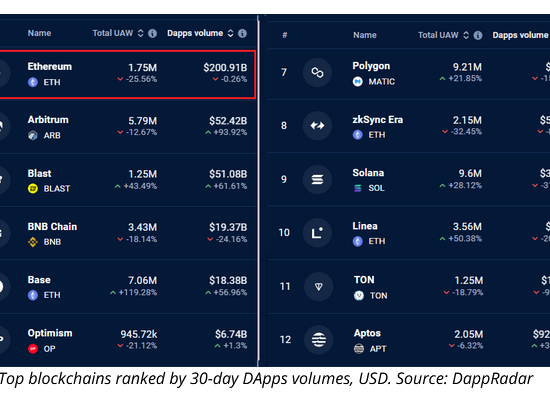The image size is (550, 401).
Task: Click the TON token icon under TON
Action: [359, 296]
